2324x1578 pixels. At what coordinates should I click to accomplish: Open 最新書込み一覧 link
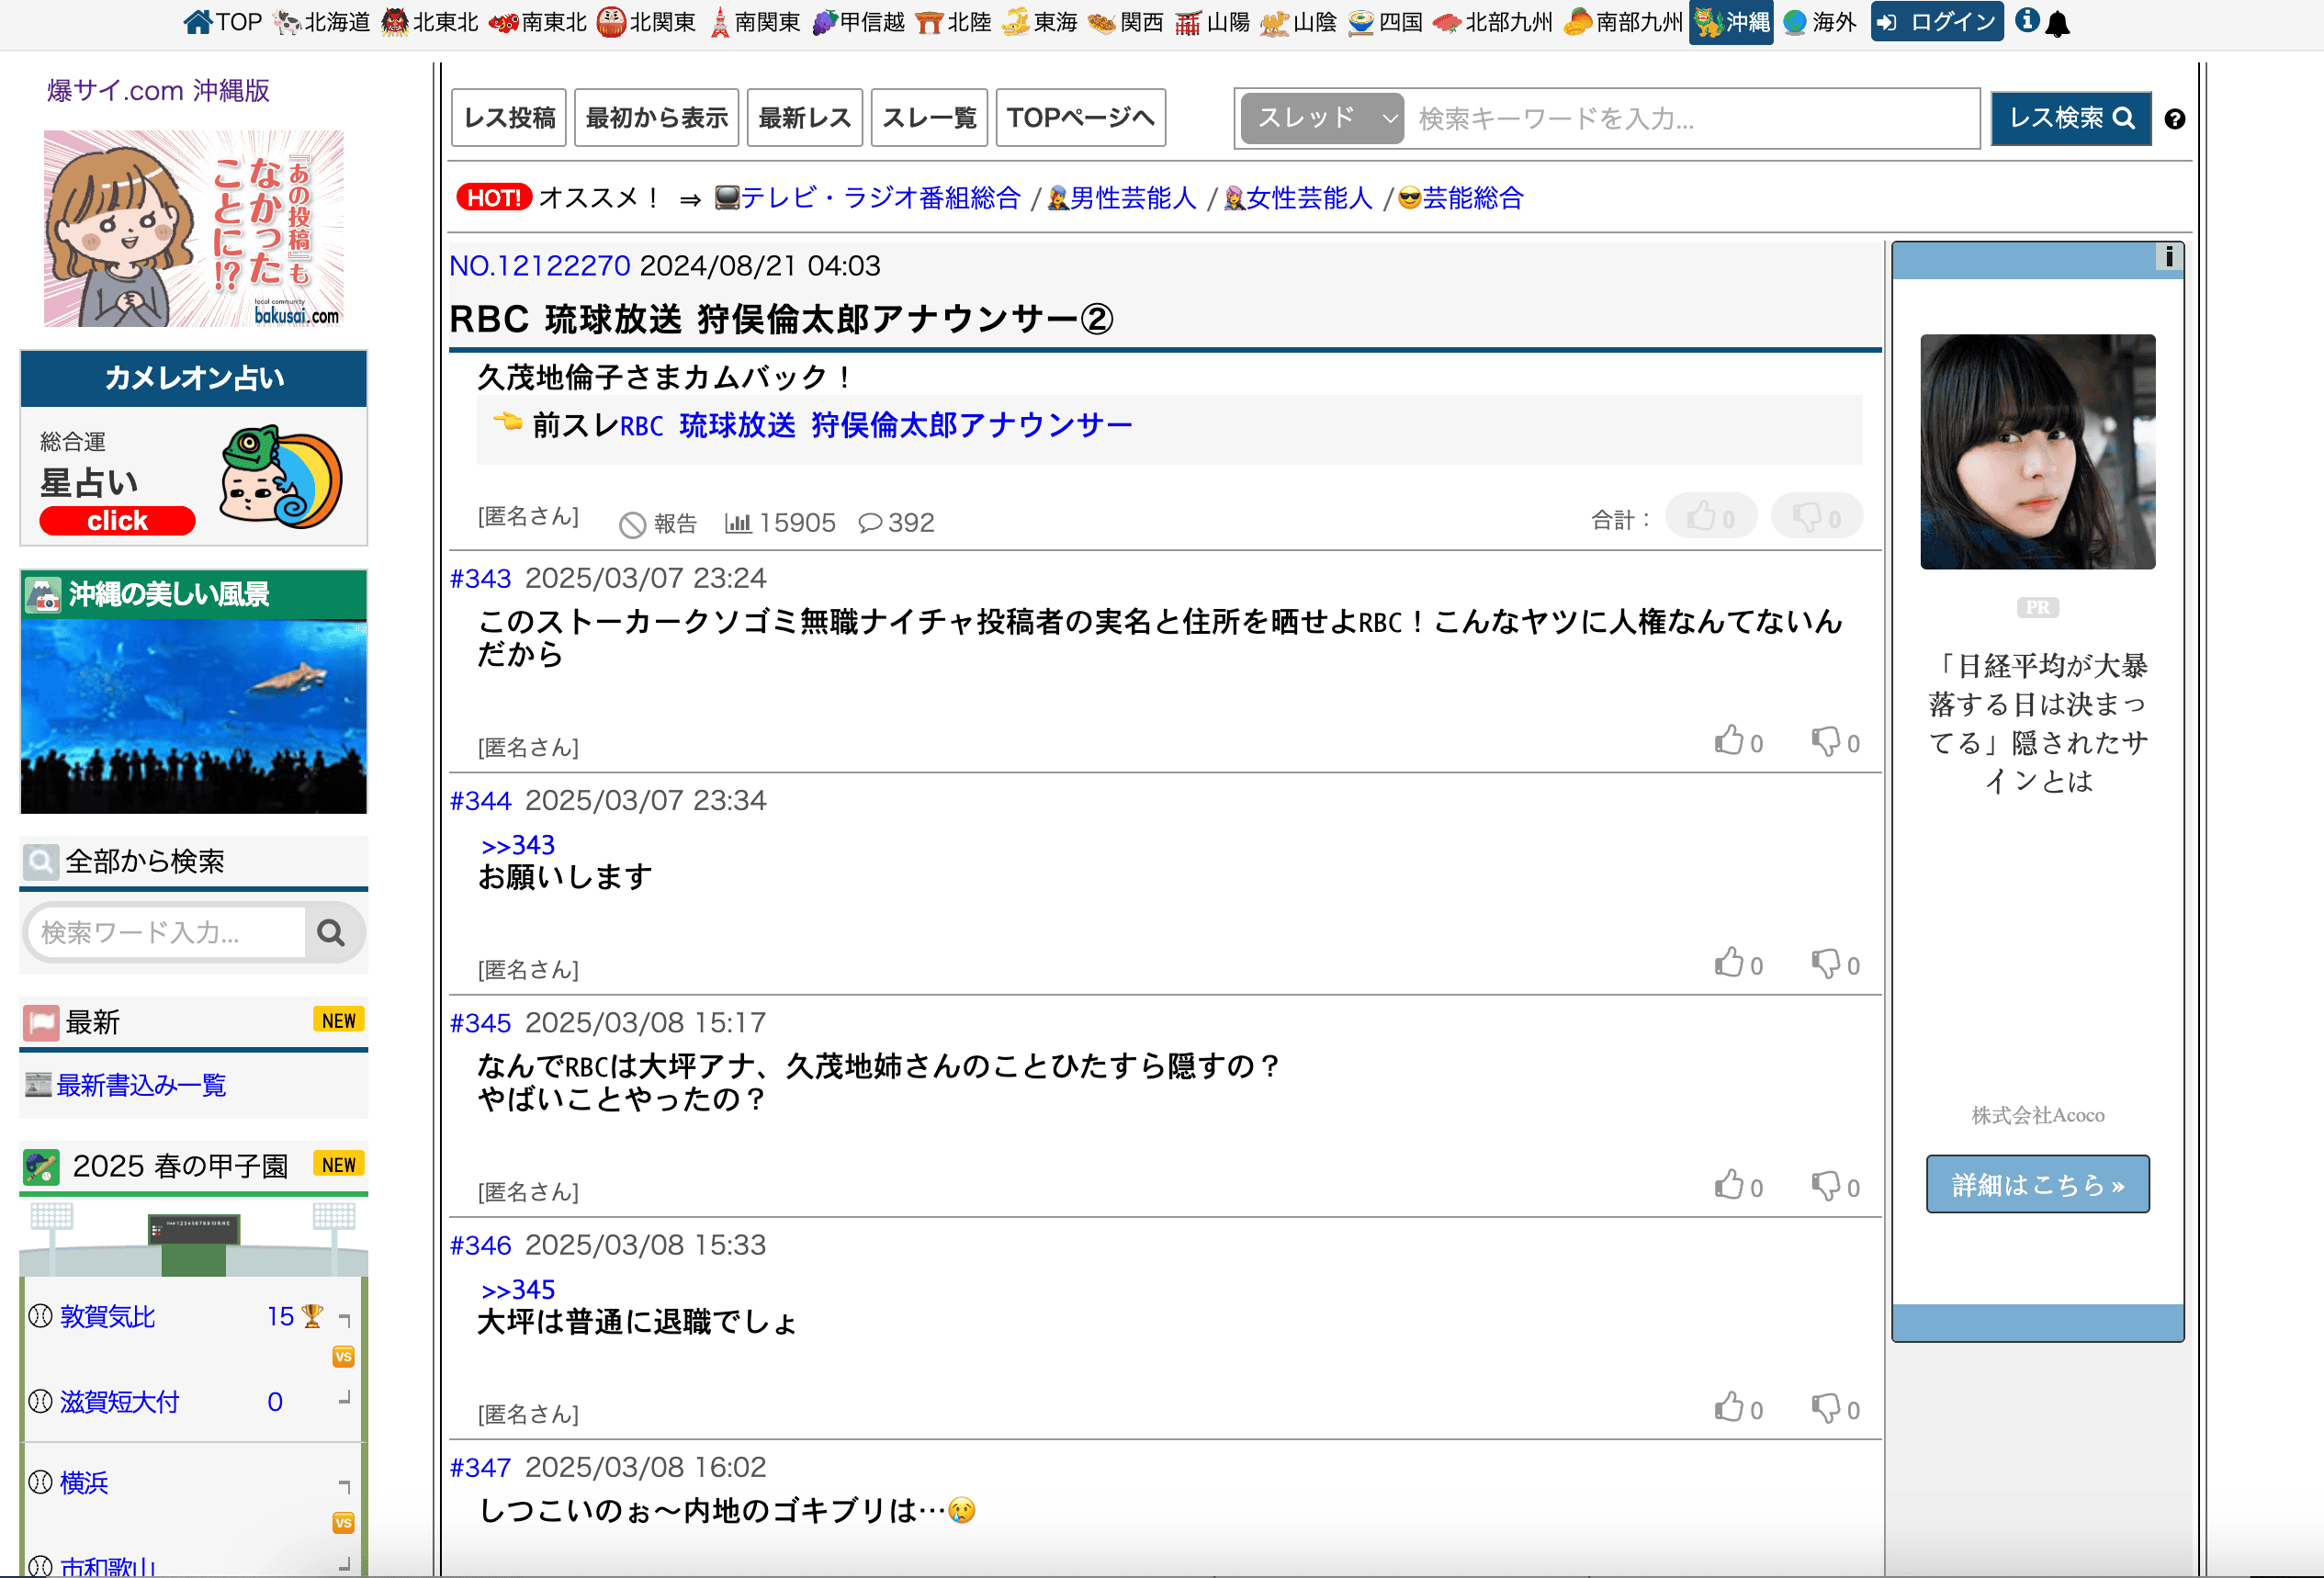click(141, 1085)
